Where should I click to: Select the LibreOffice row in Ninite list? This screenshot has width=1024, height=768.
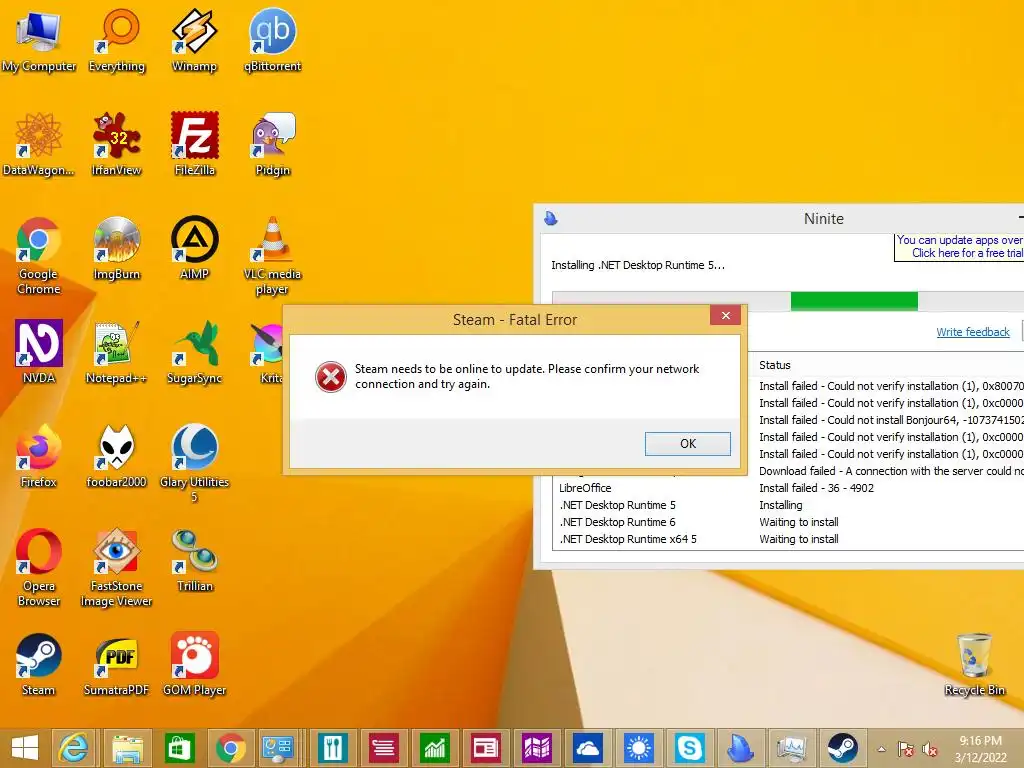point(788,488)
